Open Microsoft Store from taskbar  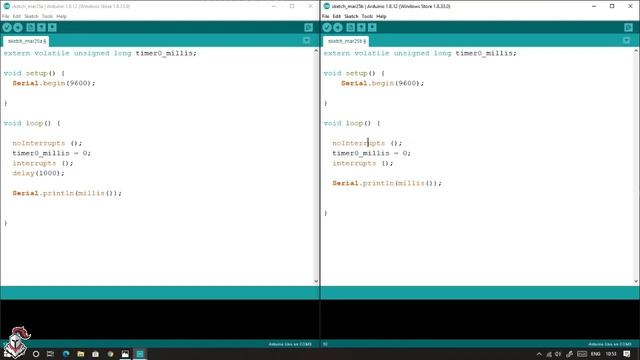(96, 354)
